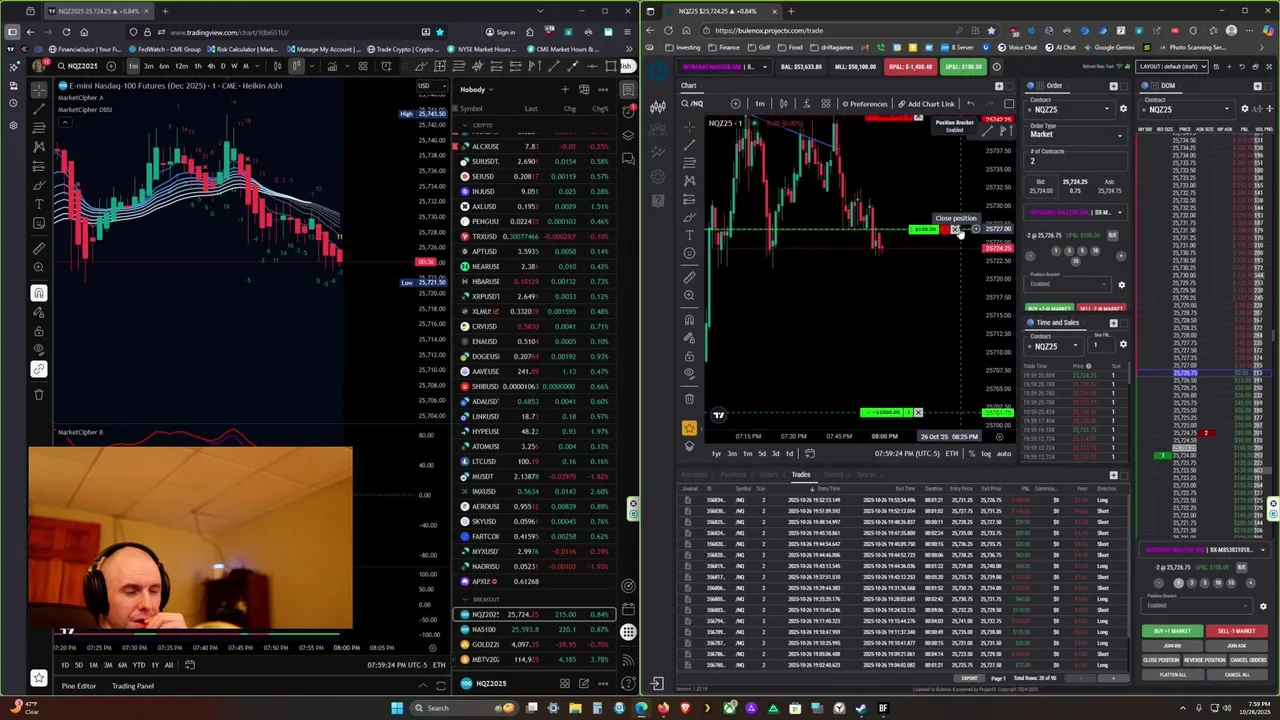Click the Close position X on chart

954,230
